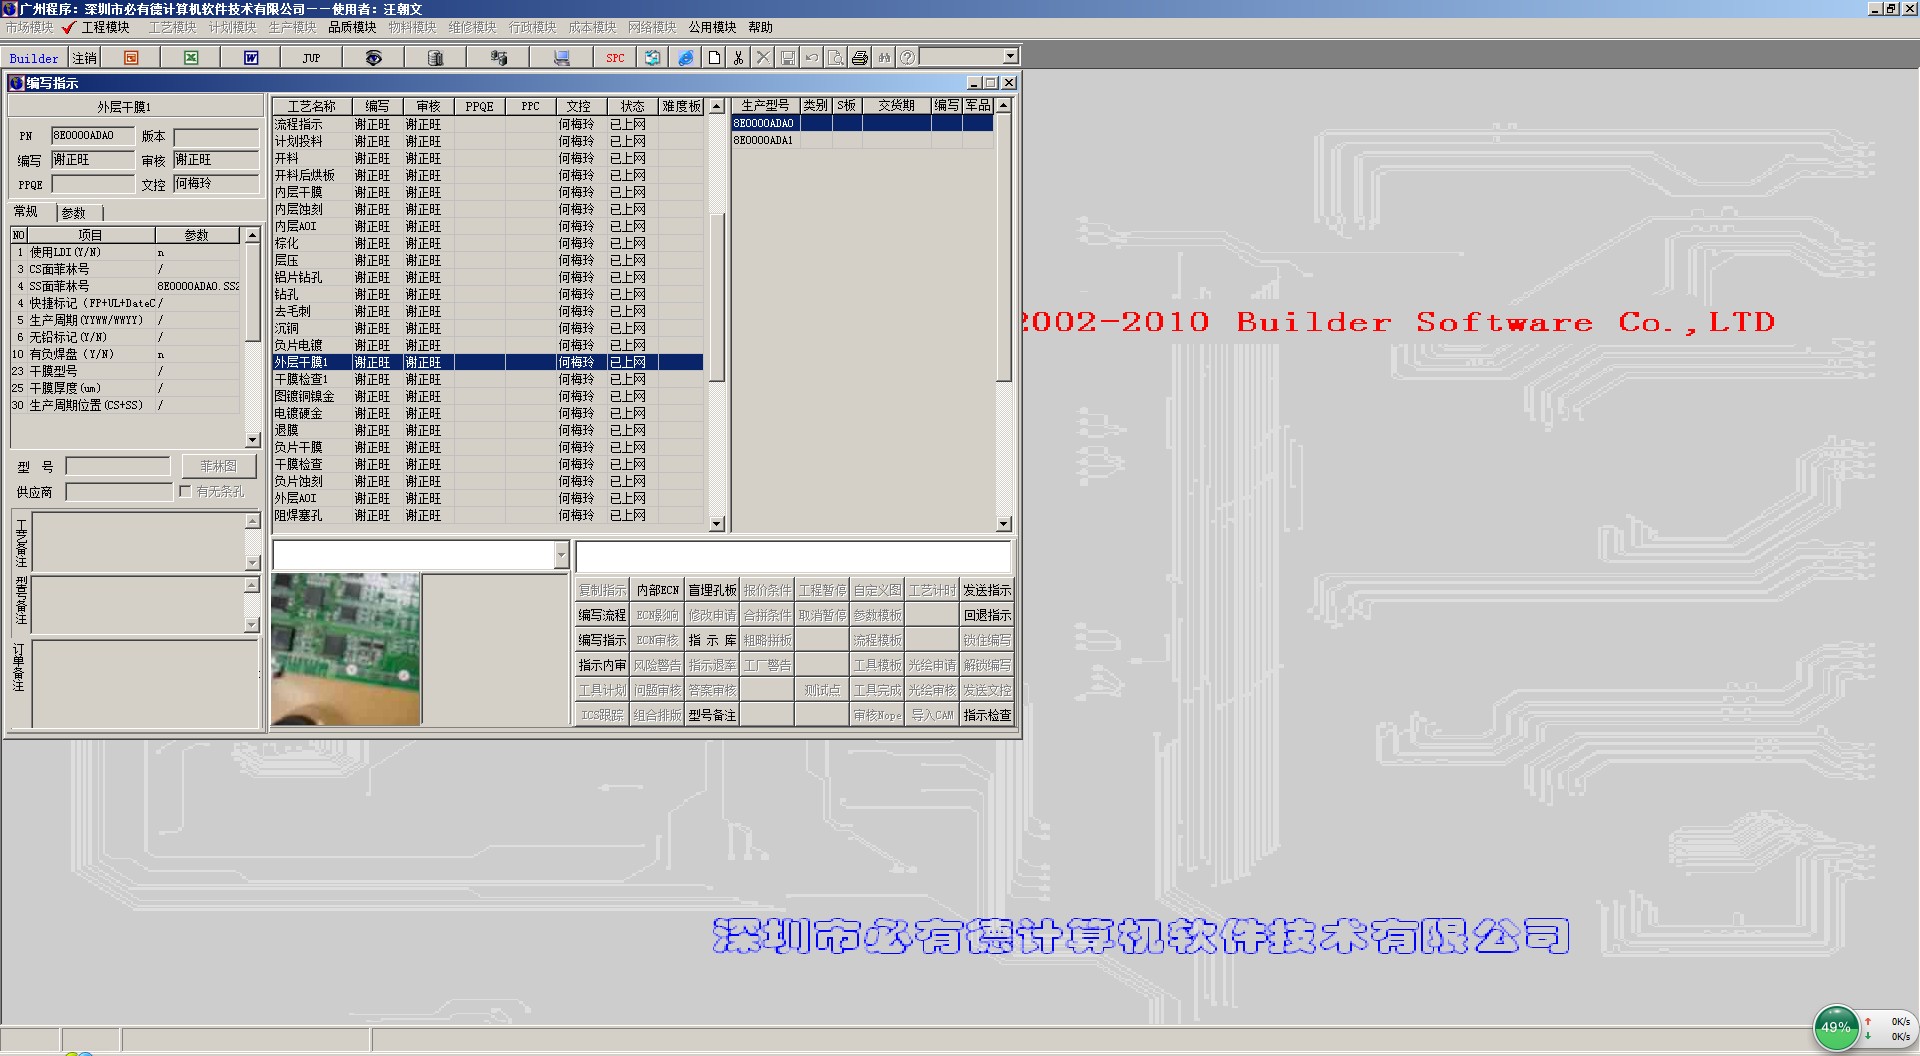1920x1056 pixels.
Task: Click the PowerPoint icon in the toolbar
Action: pyautogui.click(x=131, y=58)
